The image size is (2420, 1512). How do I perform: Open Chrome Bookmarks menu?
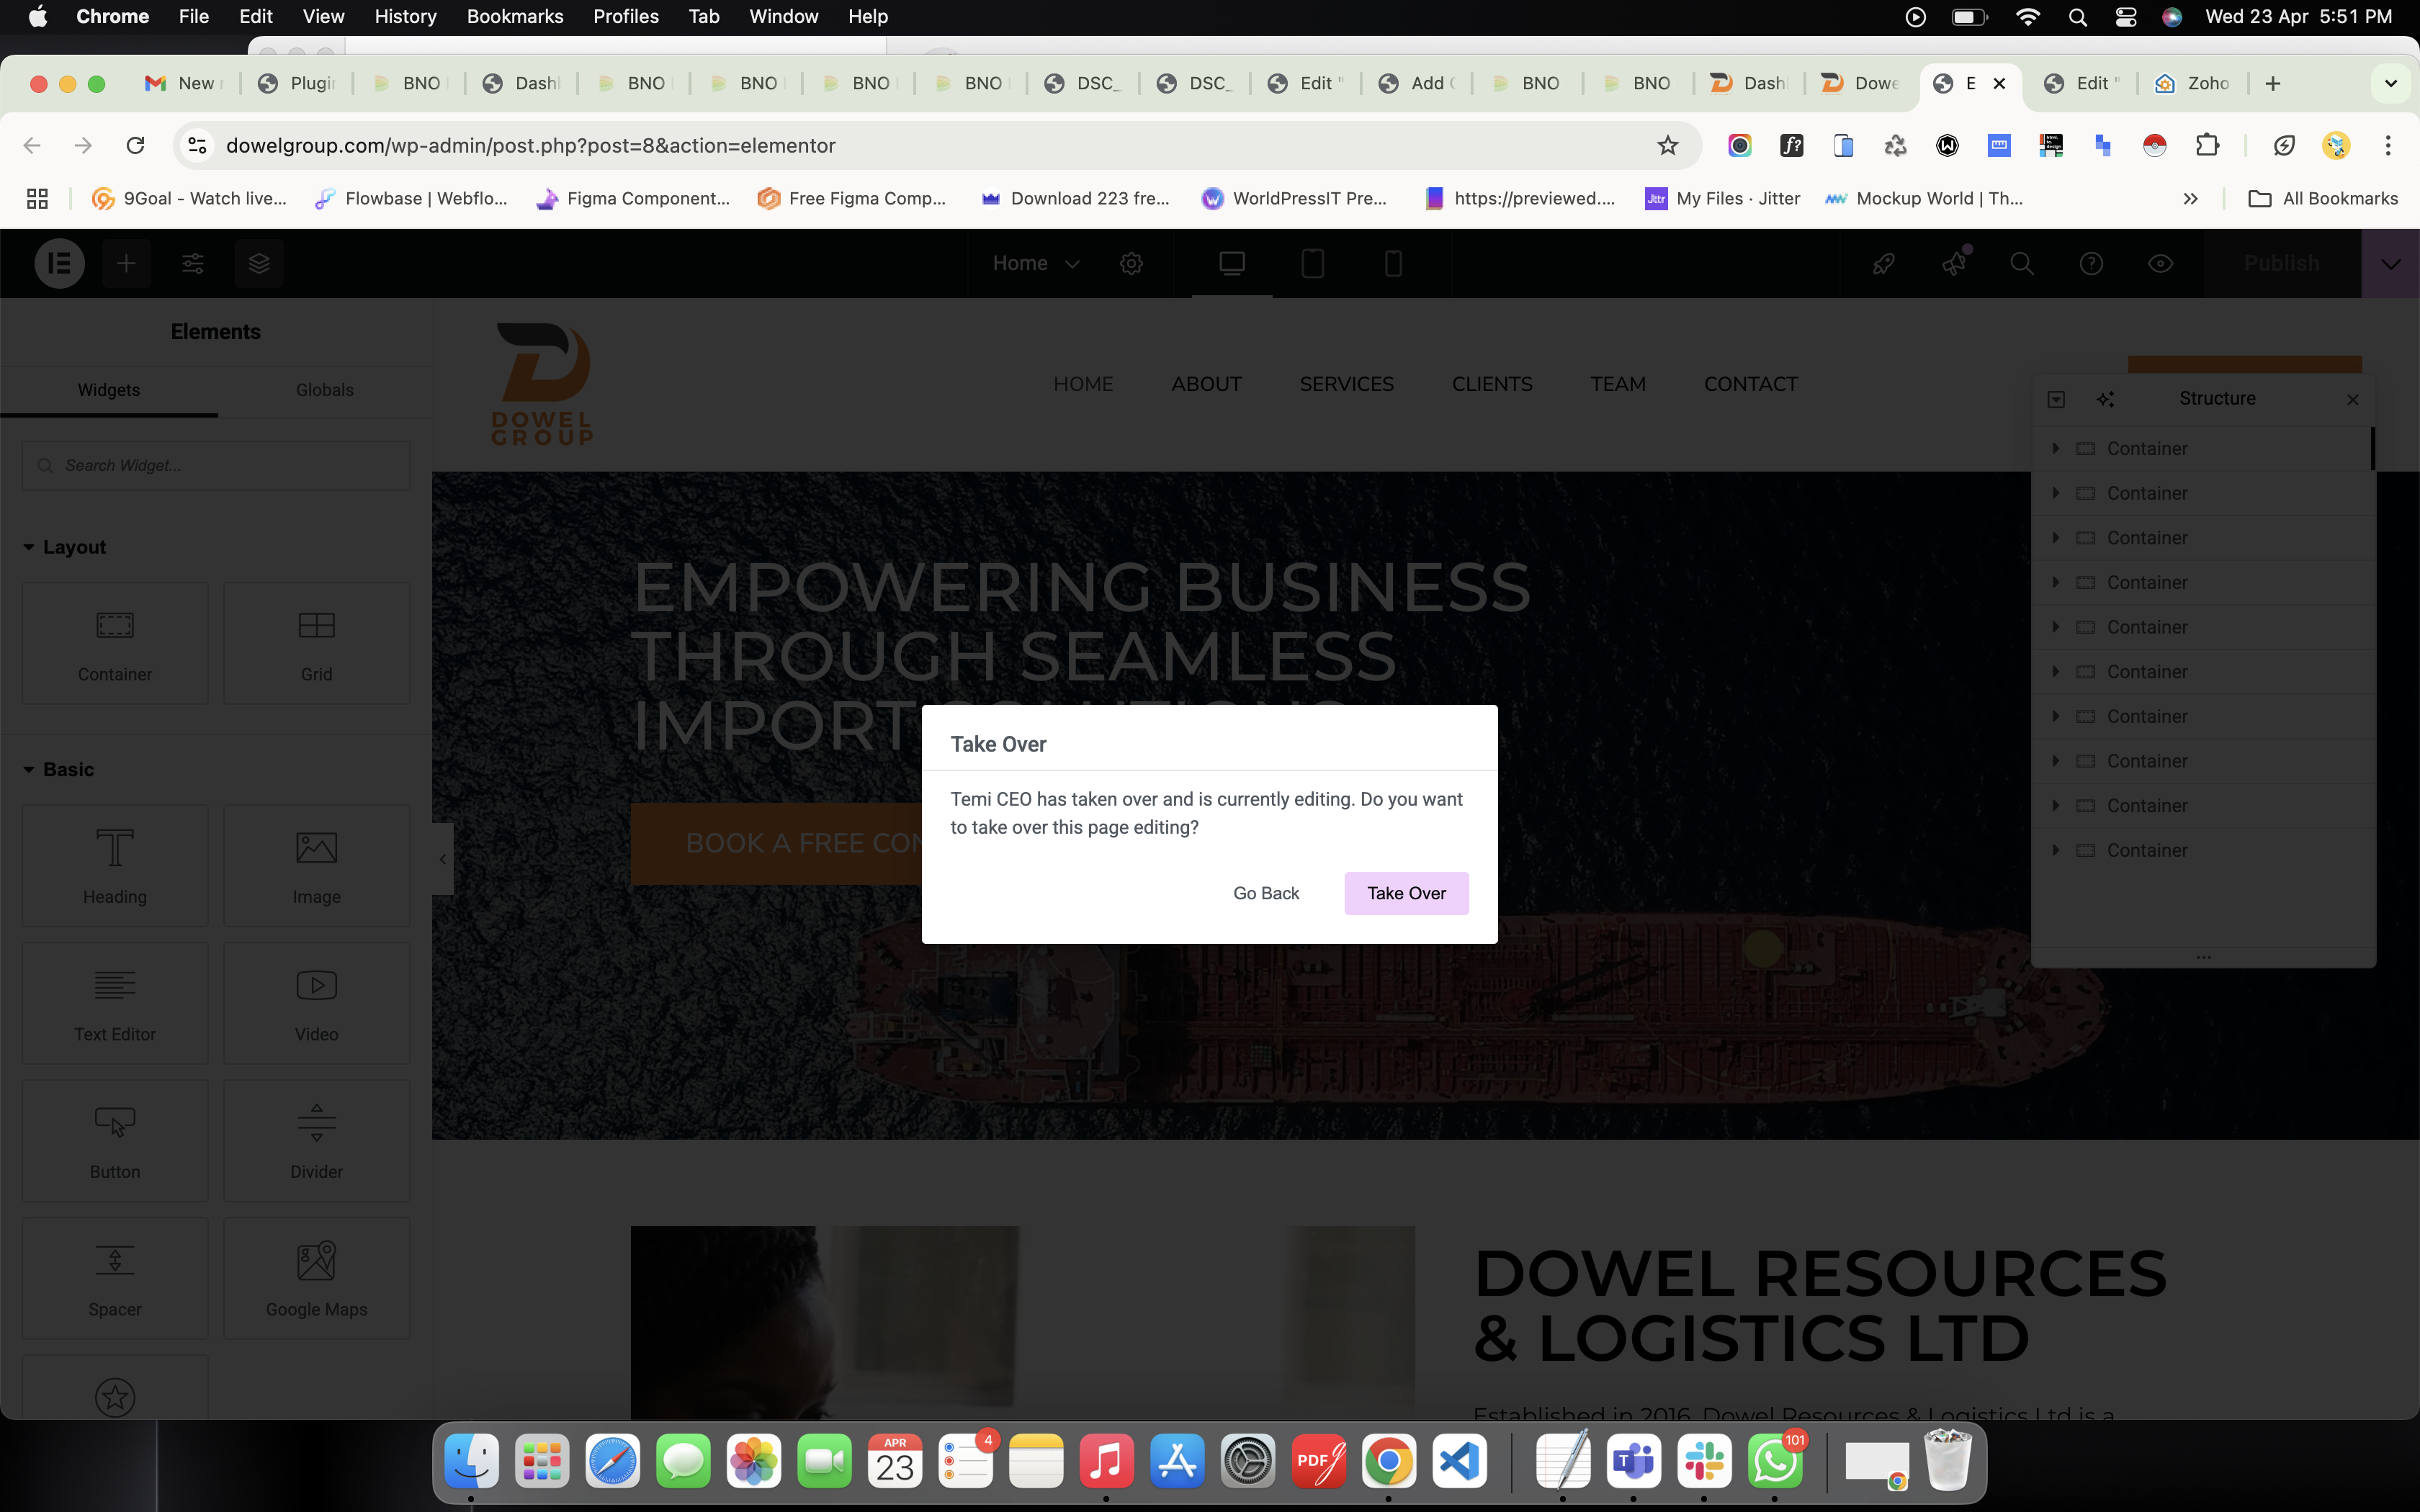coord(515,16)
